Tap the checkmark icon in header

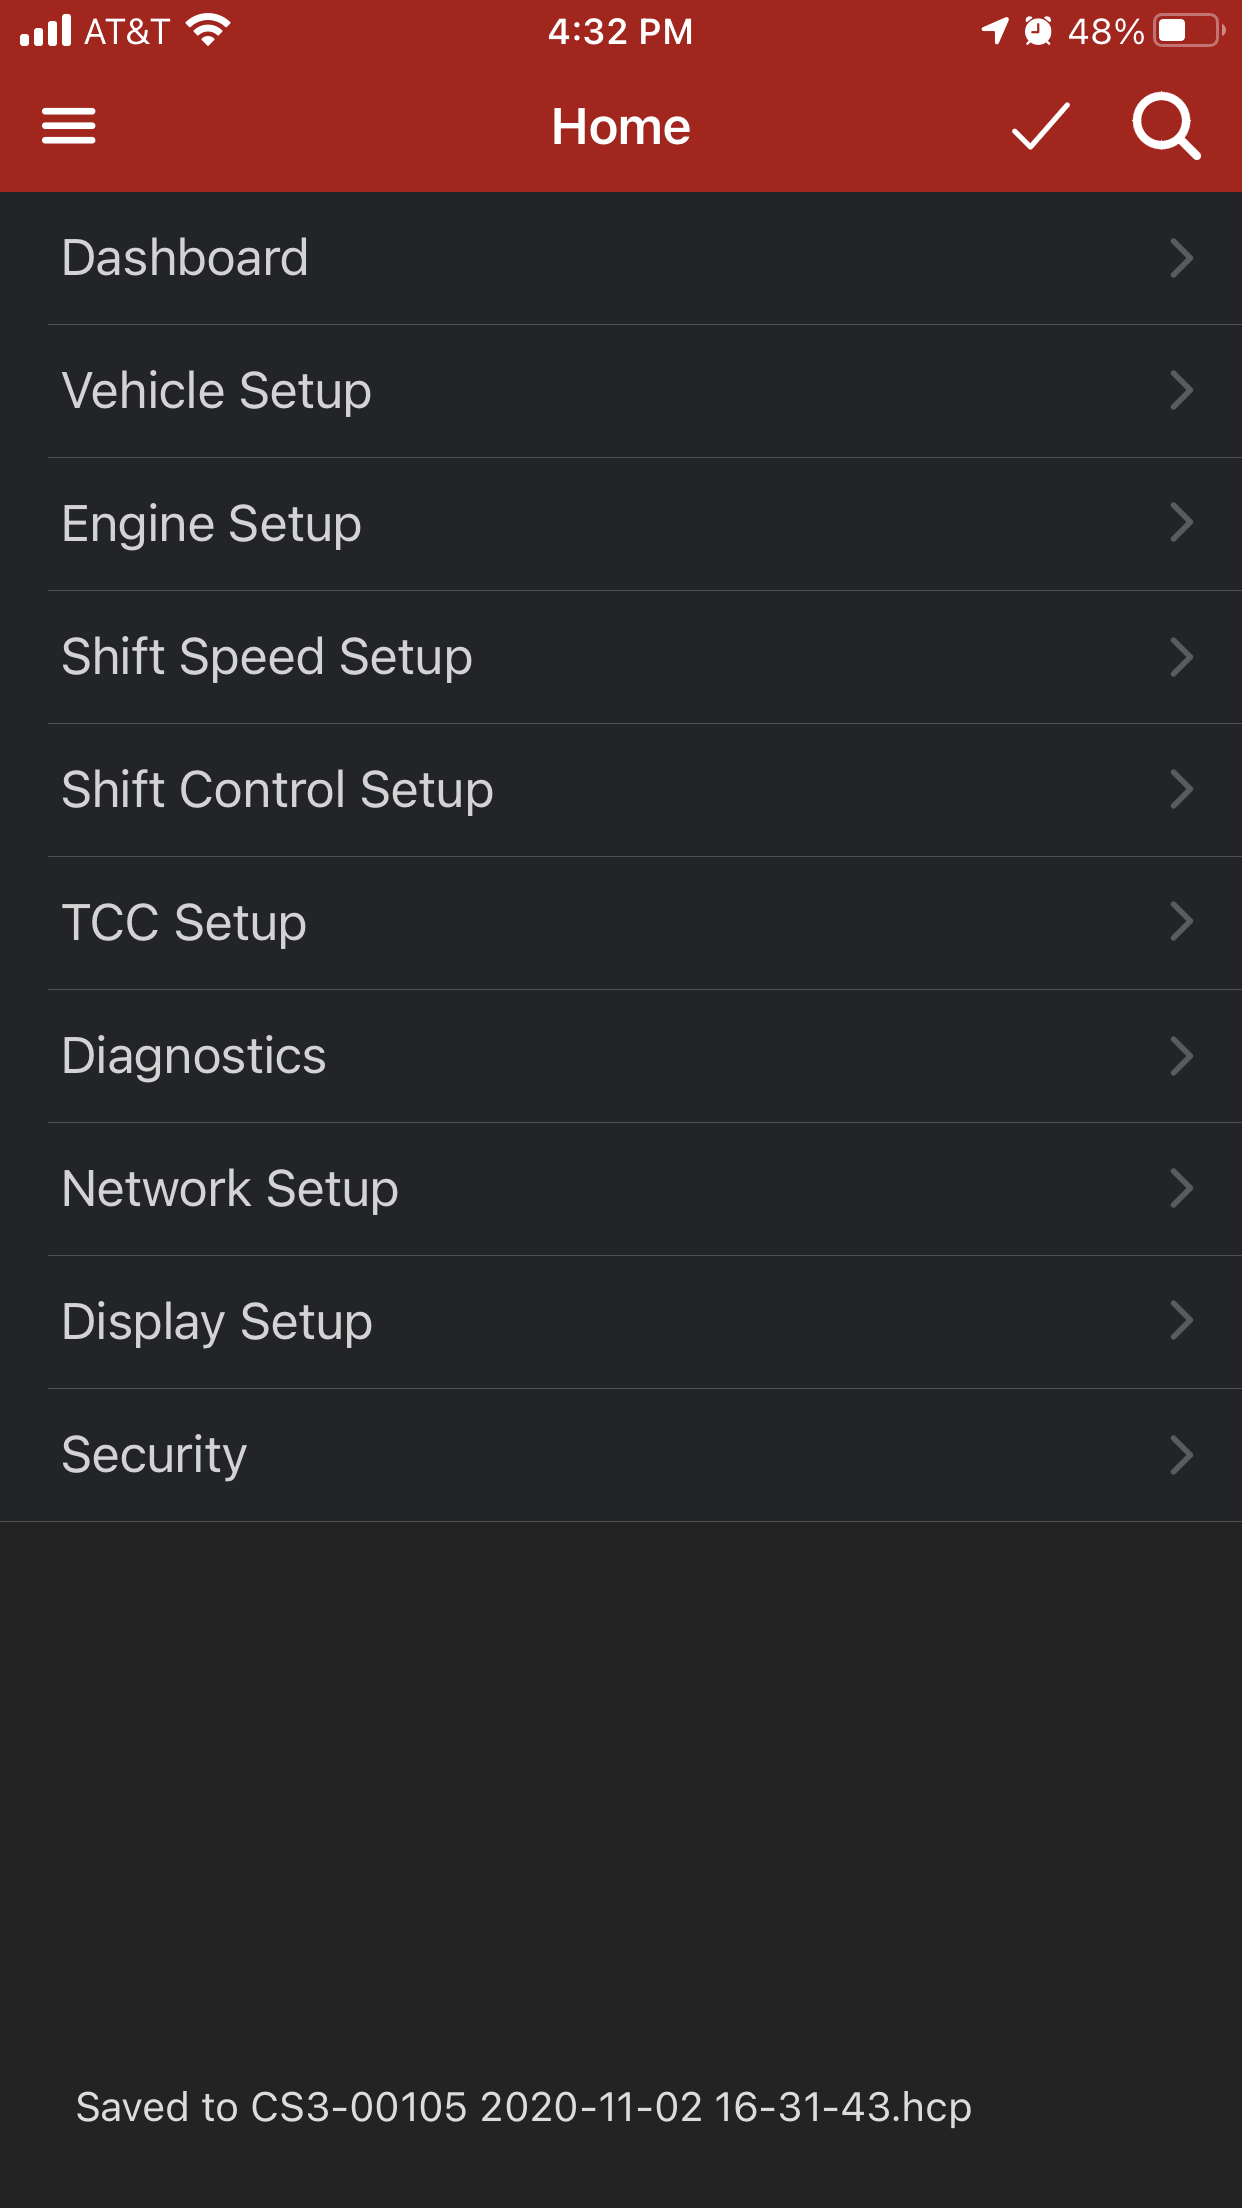point(1040,127)
